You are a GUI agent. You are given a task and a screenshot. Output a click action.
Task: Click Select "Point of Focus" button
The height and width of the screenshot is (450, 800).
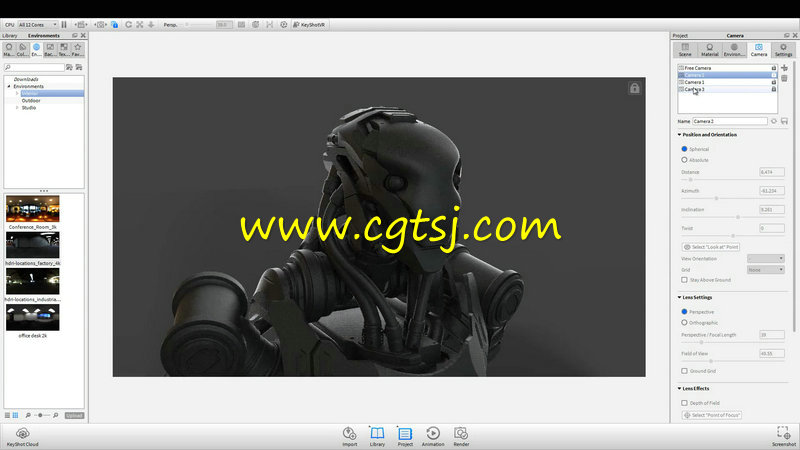click(x=712, y=415)
